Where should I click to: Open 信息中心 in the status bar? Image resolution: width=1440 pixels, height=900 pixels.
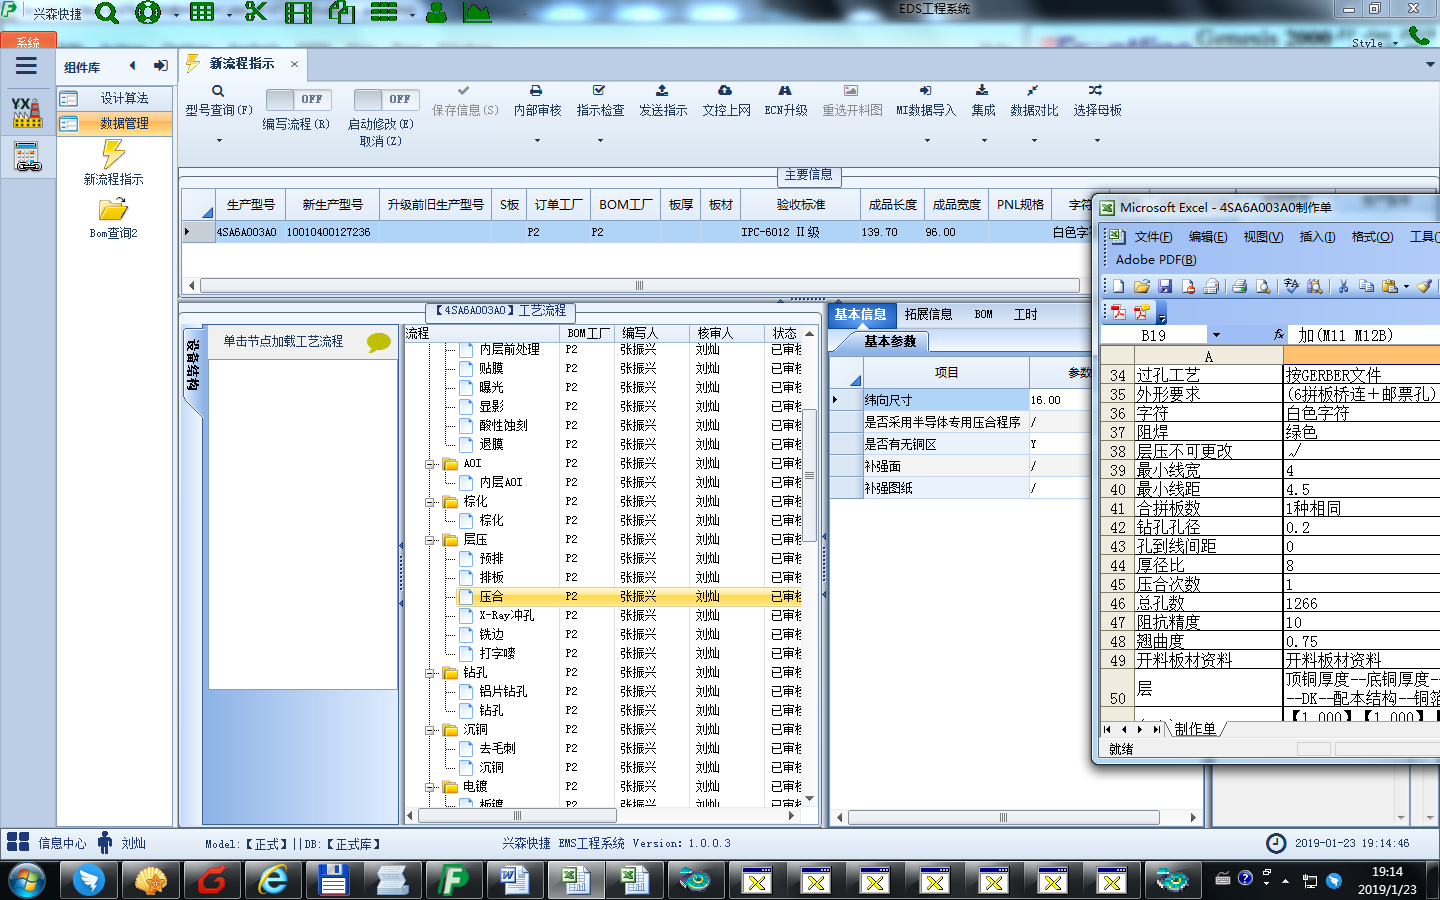[x=47, y=843]
